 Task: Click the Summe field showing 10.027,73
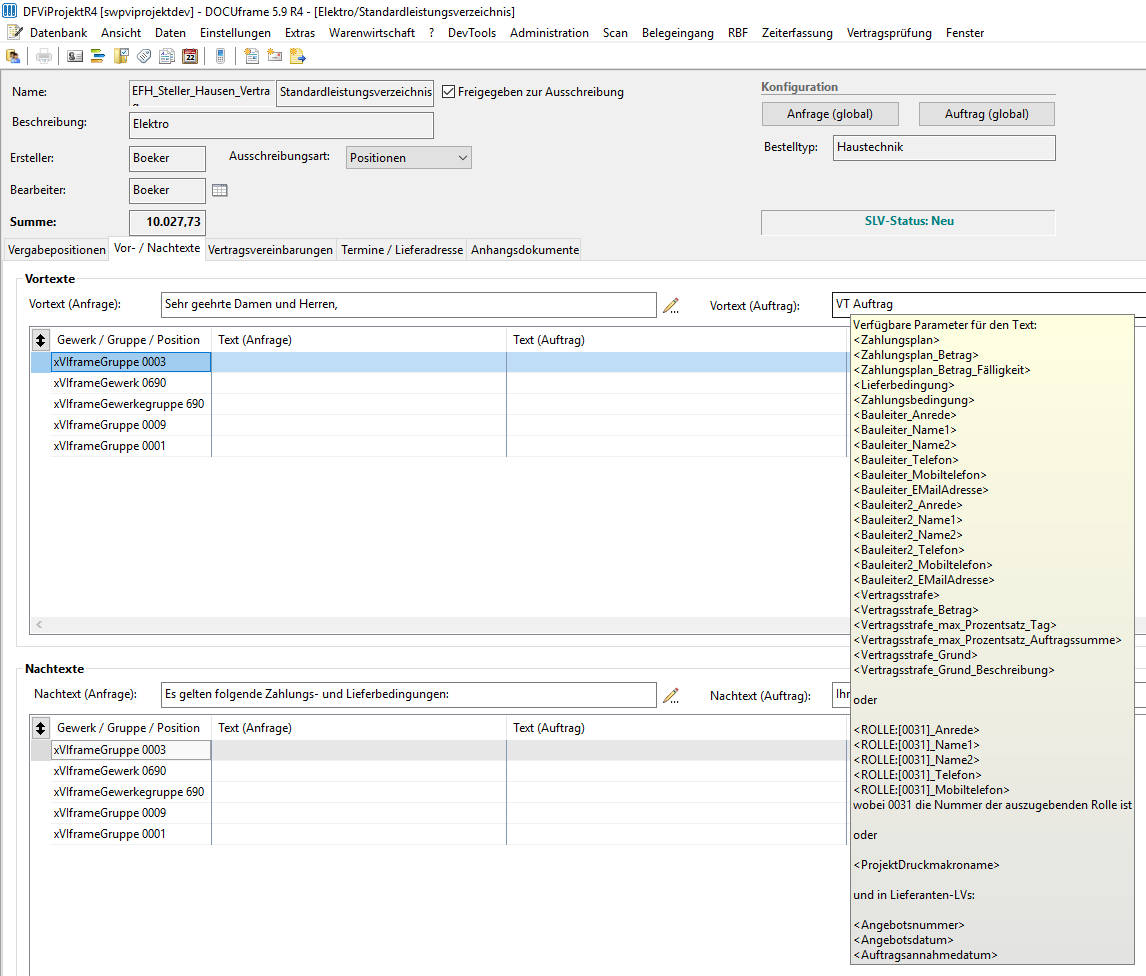pyautogui.click(x=167, y=222)
